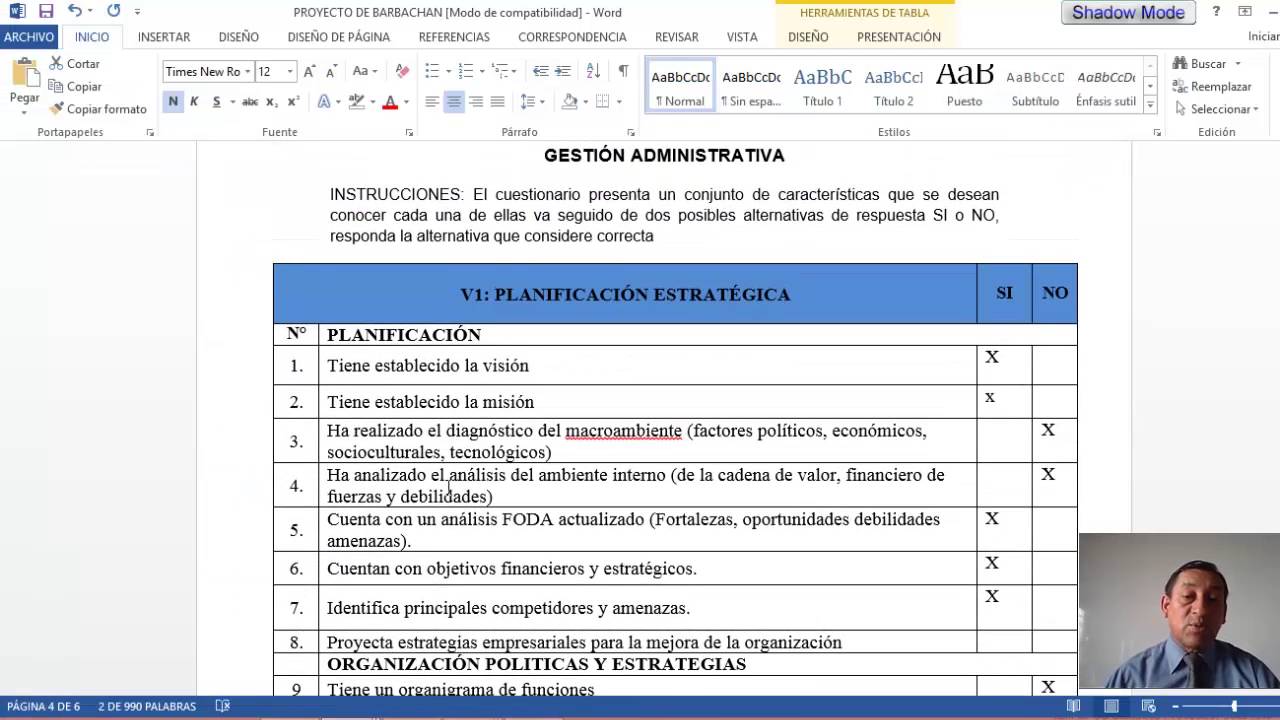Open the ARCHIVO tab
The image size is (1280, 720).
29,37
